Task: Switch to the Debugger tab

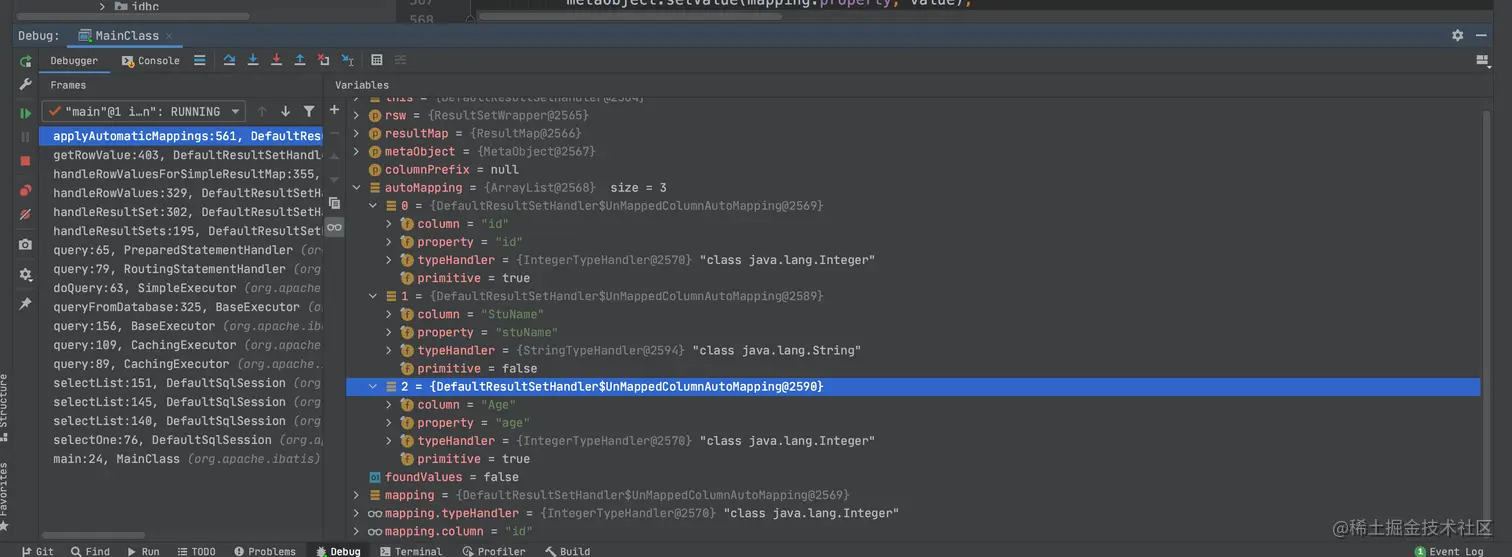Action: tap(75, 60)
